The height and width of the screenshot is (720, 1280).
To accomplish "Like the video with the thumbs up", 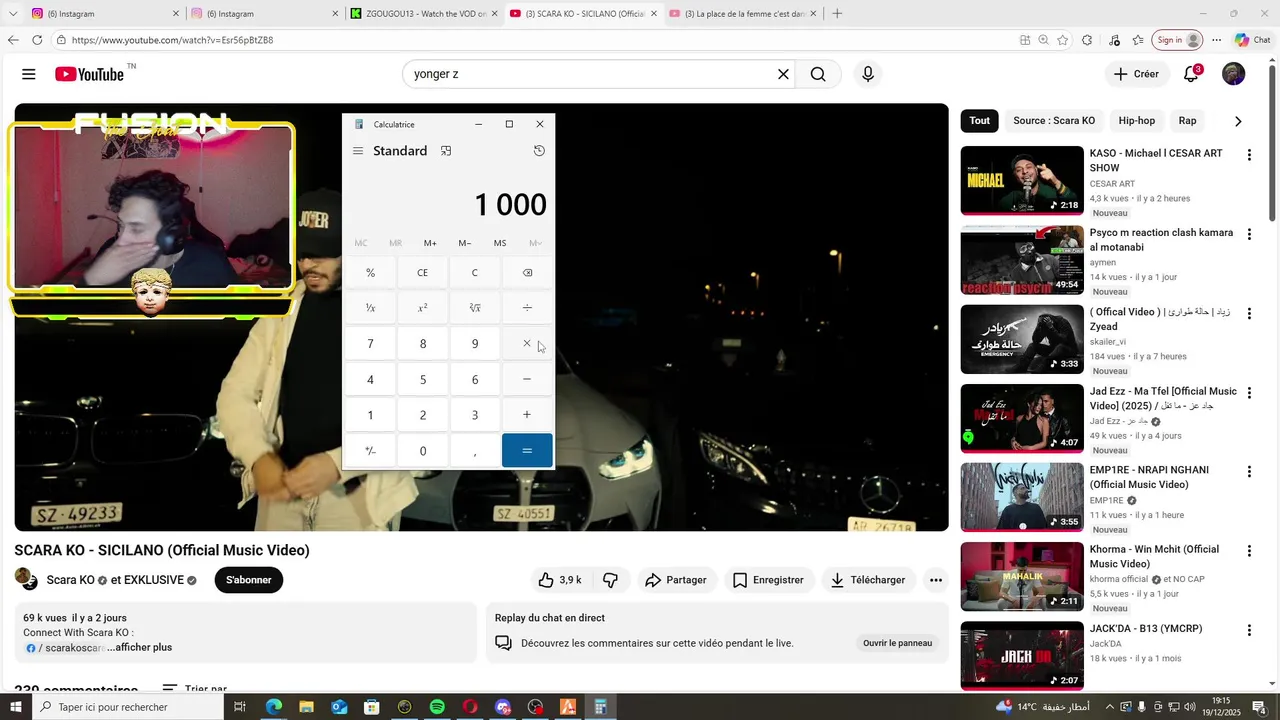I will pos(560,580).
